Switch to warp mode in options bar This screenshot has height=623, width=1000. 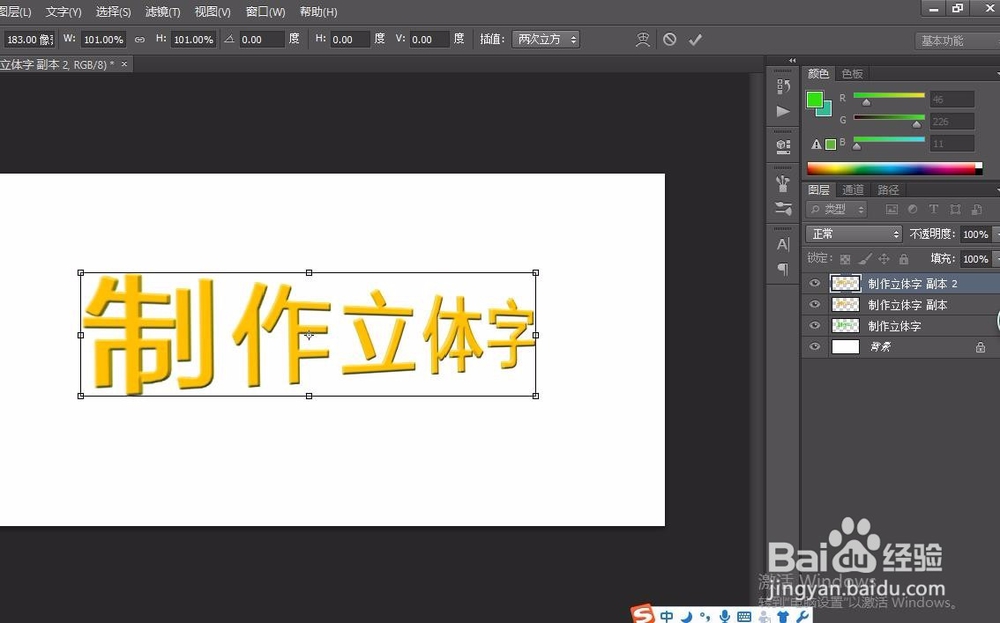click(643, 40)
